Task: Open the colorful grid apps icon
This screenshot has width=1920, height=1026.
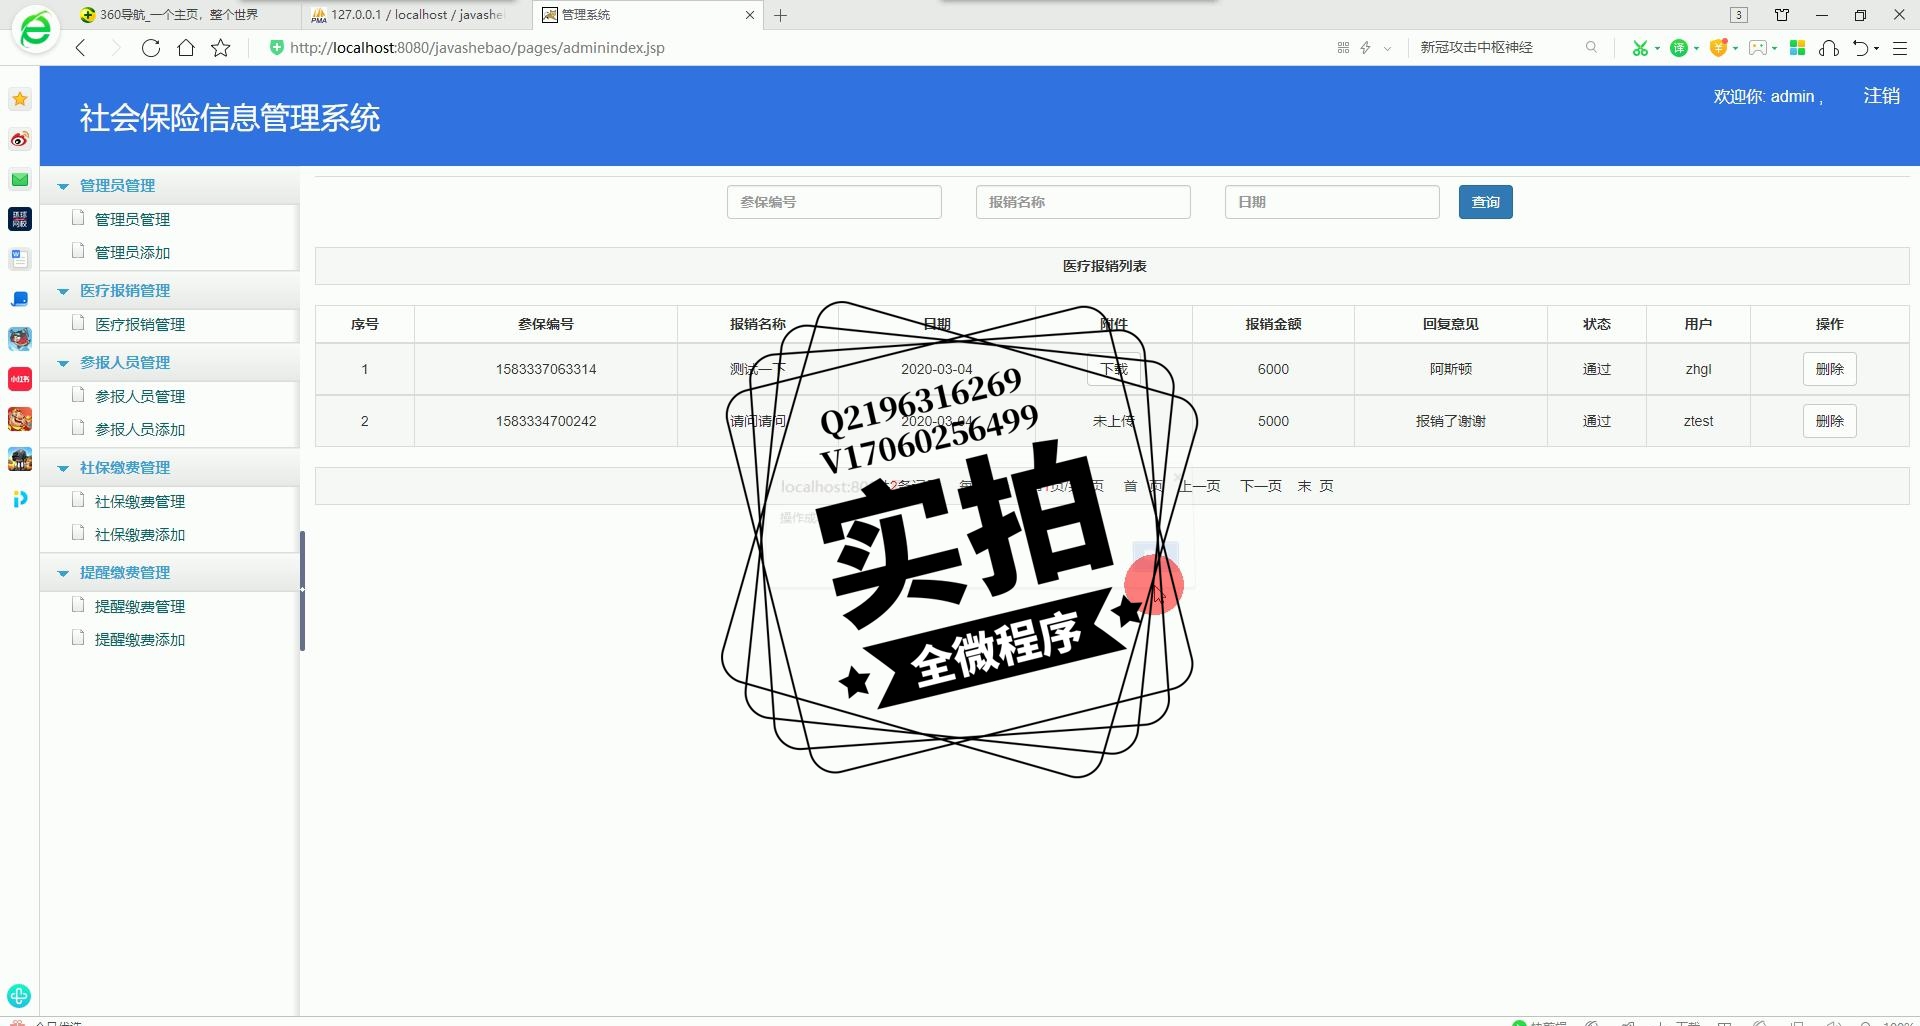Action: 1797,47
